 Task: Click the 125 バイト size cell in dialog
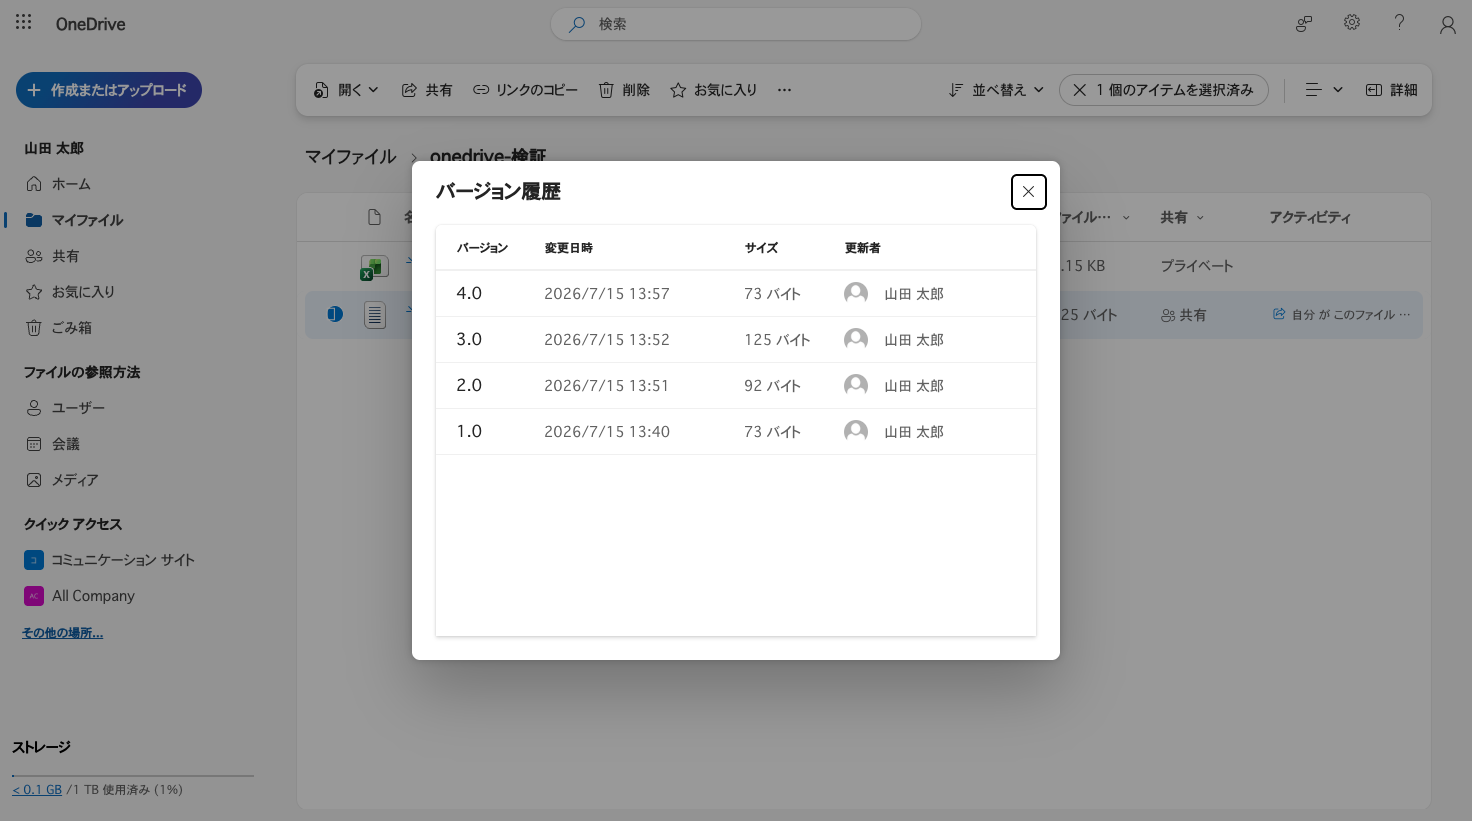point(777,340)
